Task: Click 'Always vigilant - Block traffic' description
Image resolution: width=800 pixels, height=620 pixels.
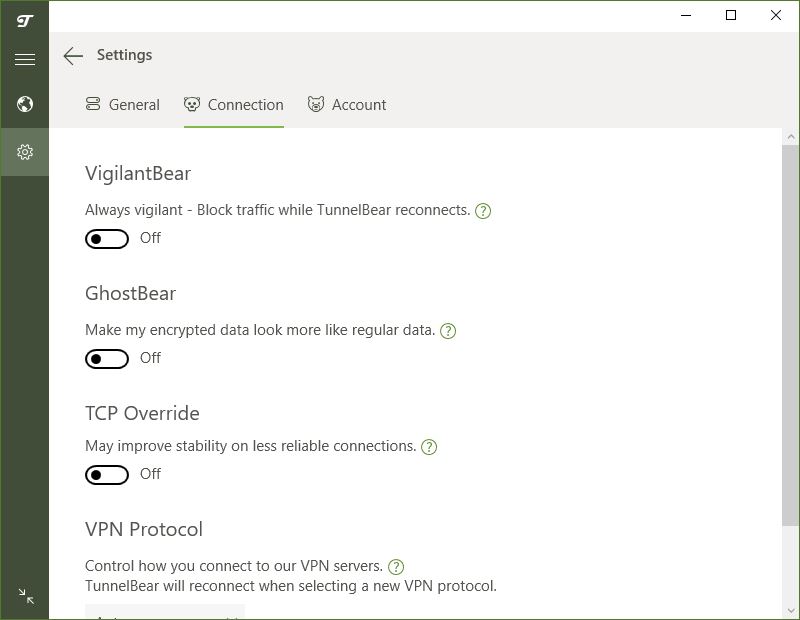Action: pyautogui.click(x=278, y=210)
